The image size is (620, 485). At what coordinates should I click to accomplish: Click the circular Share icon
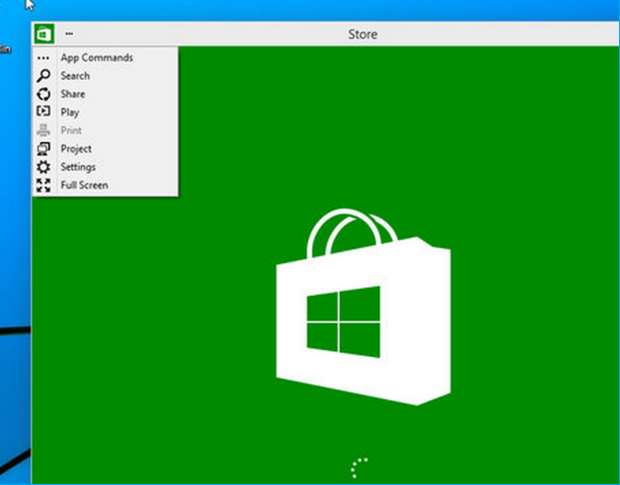coord(43,94)
